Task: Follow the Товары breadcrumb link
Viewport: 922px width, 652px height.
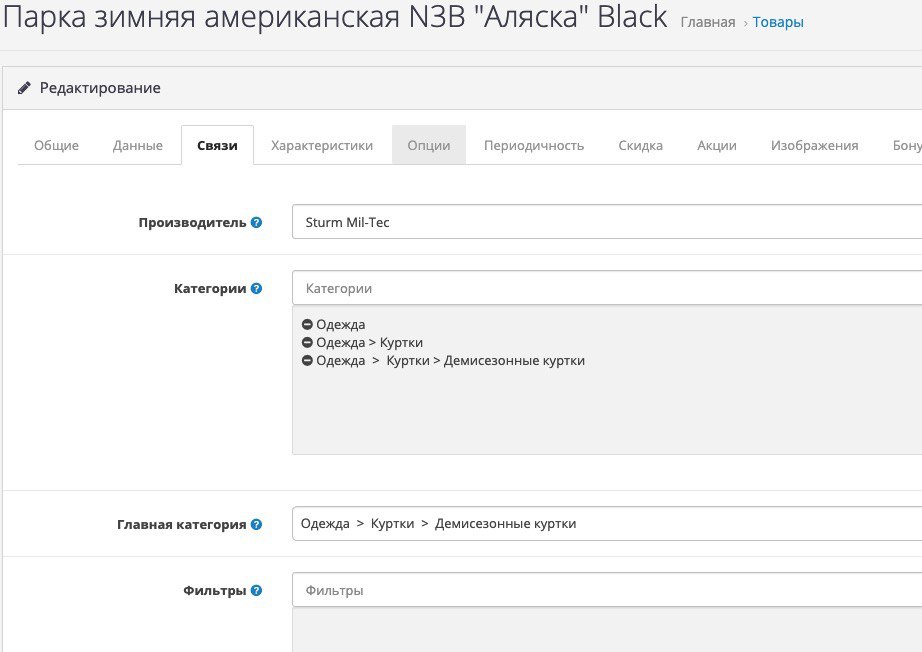Action: click(778, 22)
